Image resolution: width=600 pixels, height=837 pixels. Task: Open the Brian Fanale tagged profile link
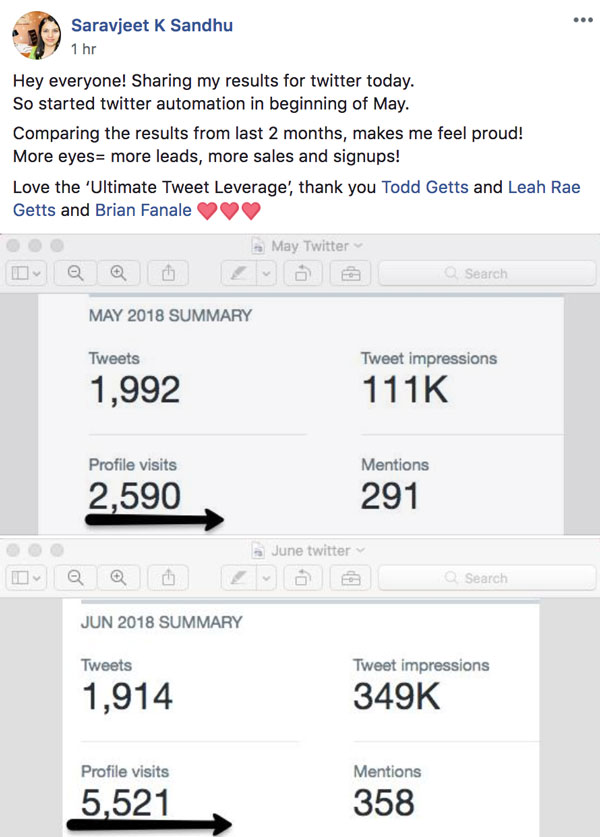coord(143,210)
